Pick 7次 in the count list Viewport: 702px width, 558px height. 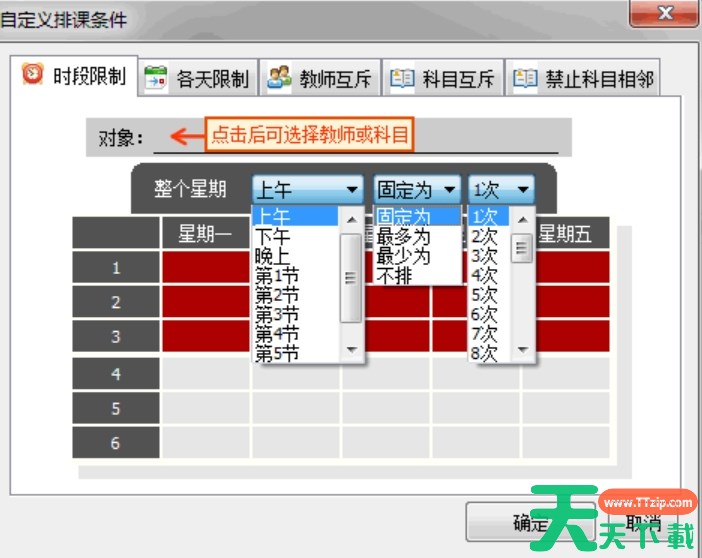click(489, 335)
